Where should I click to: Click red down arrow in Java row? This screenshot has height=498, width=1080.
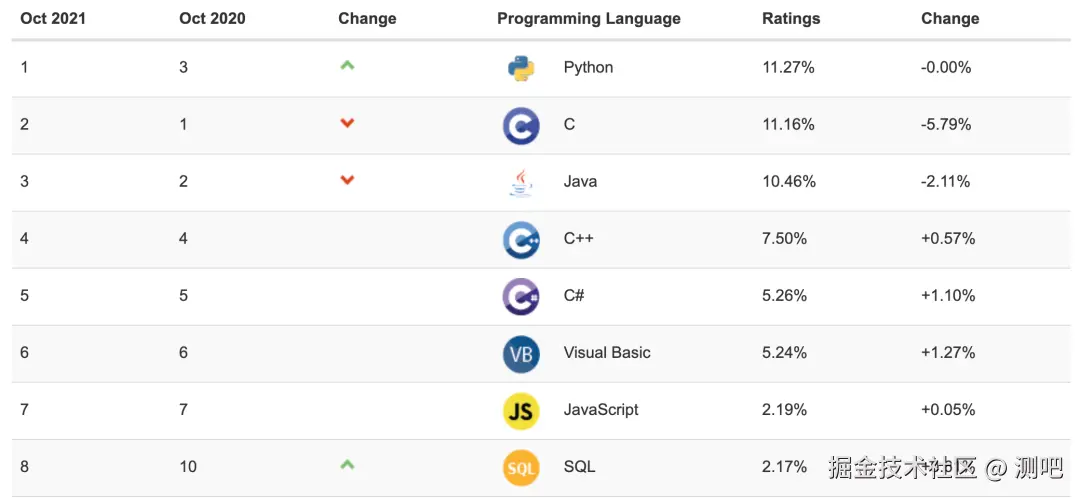click(x=347, y=180)
